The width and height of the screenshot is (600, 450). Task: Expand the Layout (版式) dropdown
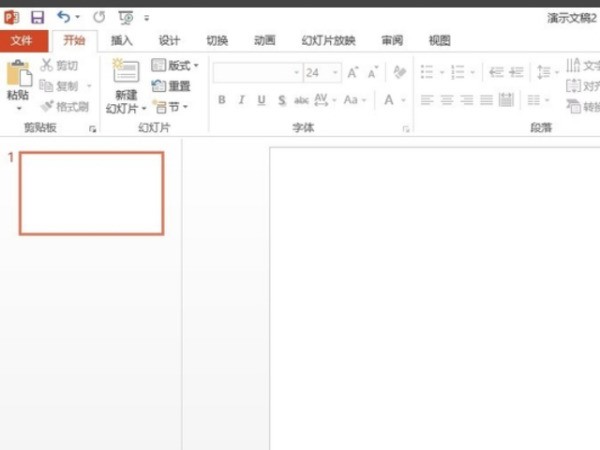coord(175,65)
